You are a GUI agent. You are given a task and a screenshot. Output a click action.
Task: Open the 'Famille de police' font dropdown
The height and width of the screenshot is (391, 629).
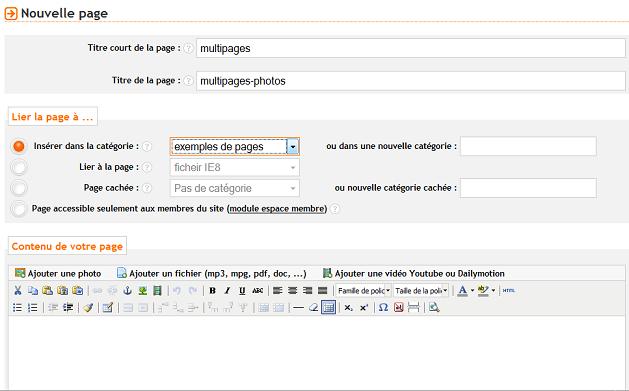point(363,290)
